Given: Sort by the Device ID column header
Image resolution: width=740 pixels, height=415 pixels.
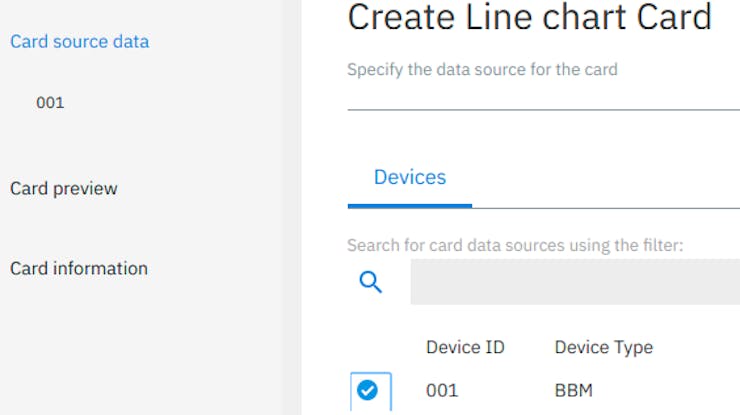Looking at the screenshot, I should point(465,347).
